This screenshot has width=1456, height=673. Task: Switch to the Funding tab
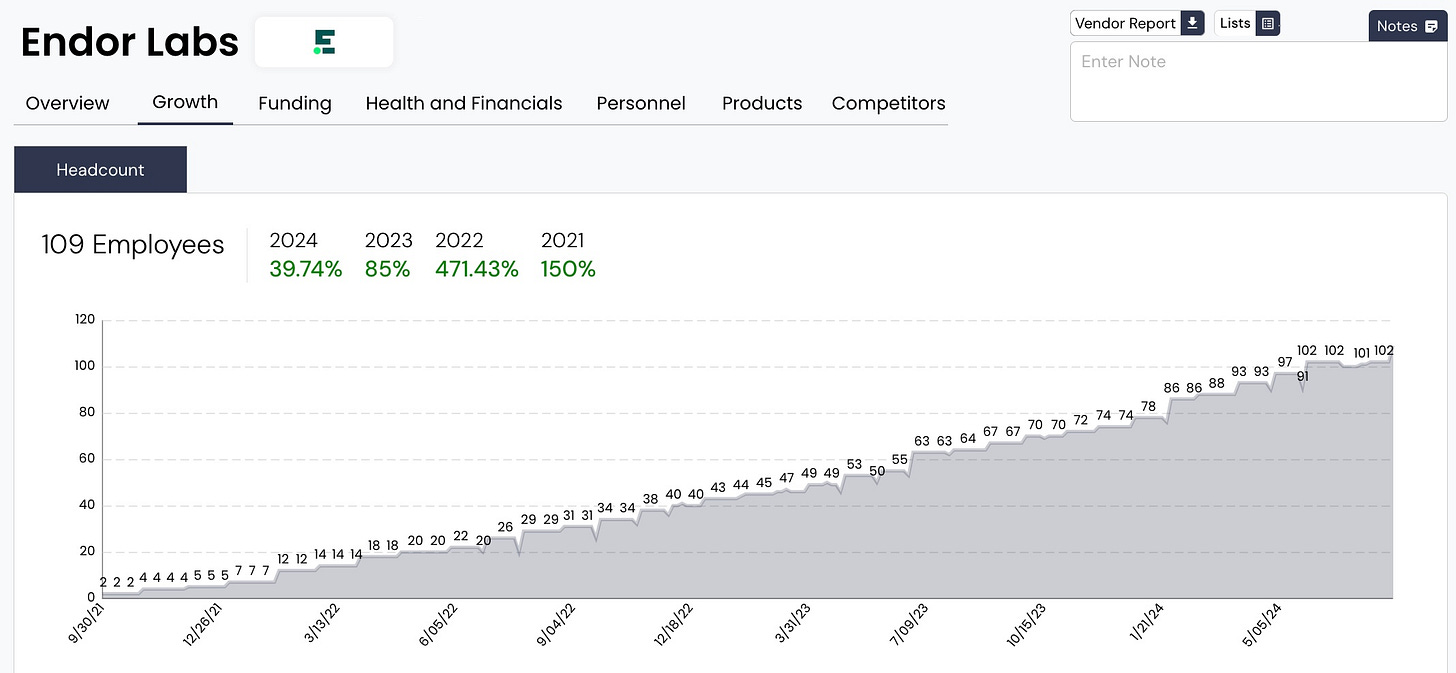click(295, 103)
